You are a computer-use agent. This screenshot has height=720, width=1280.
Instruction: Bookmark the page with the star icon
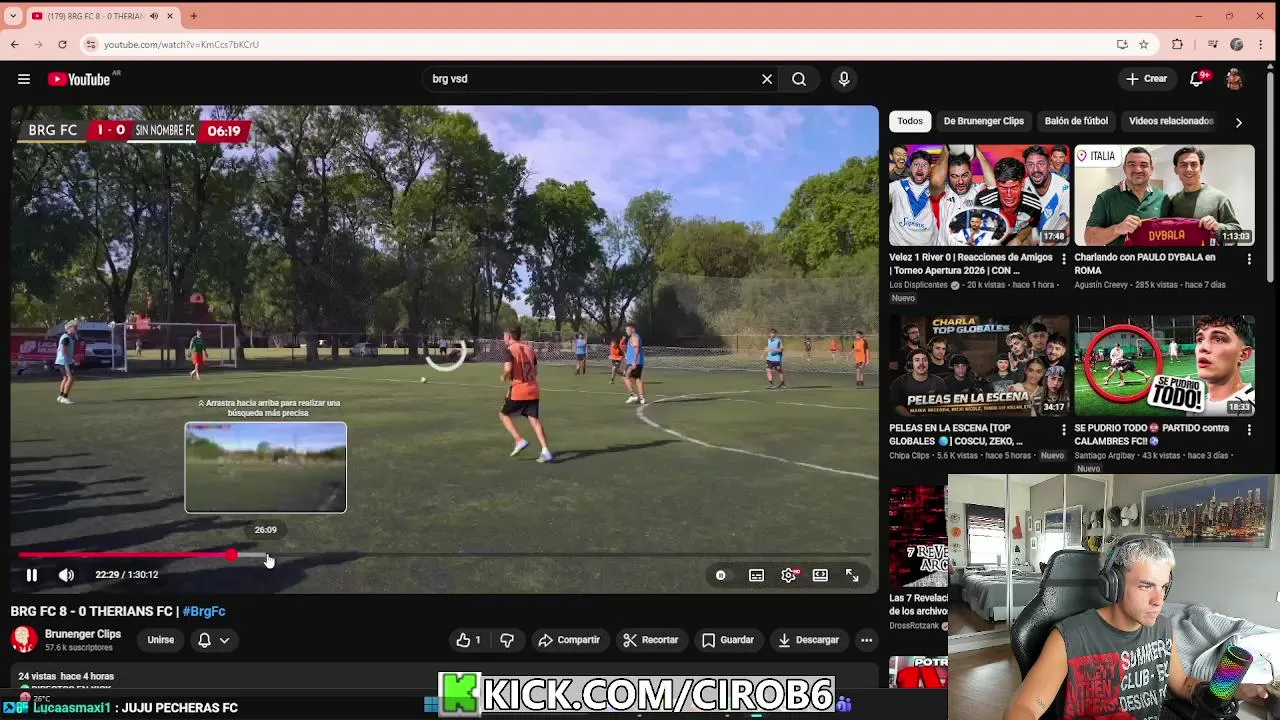coord(1143,44)
